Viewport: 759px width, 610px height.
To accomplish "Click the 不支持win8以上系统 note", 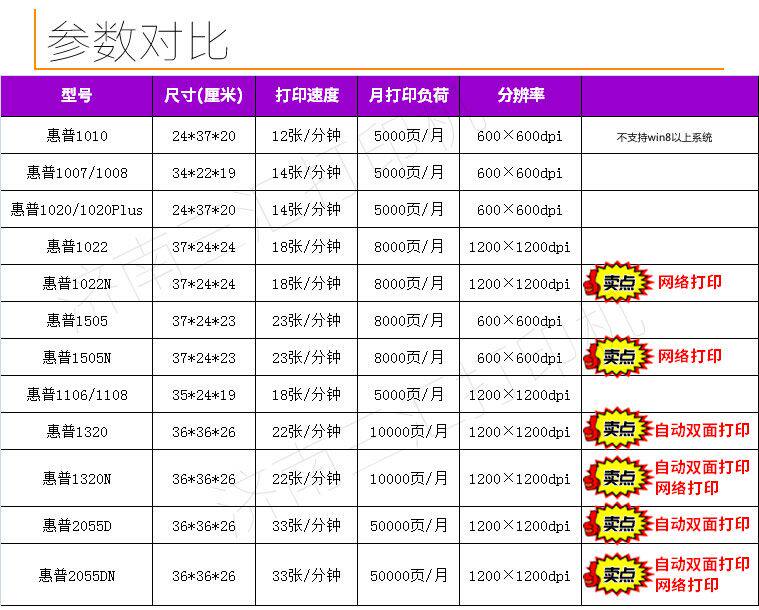I will (664, 137).
